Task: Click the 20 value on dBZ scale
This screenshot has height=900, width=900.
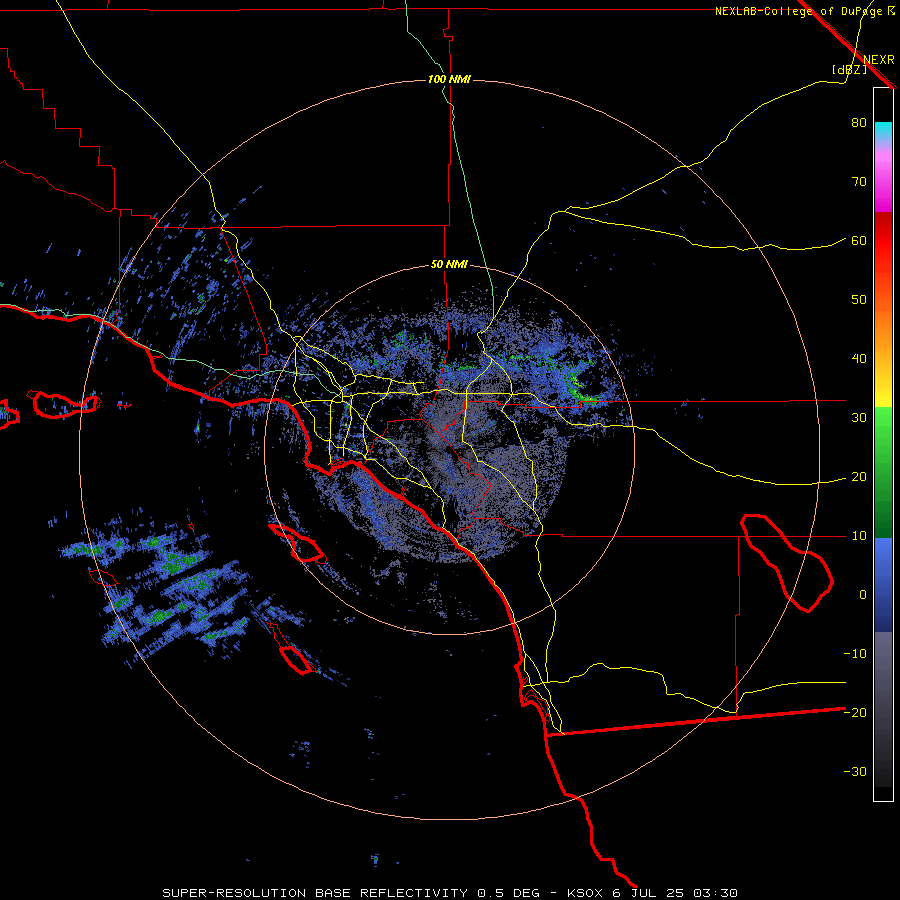Action: (859, 476)
